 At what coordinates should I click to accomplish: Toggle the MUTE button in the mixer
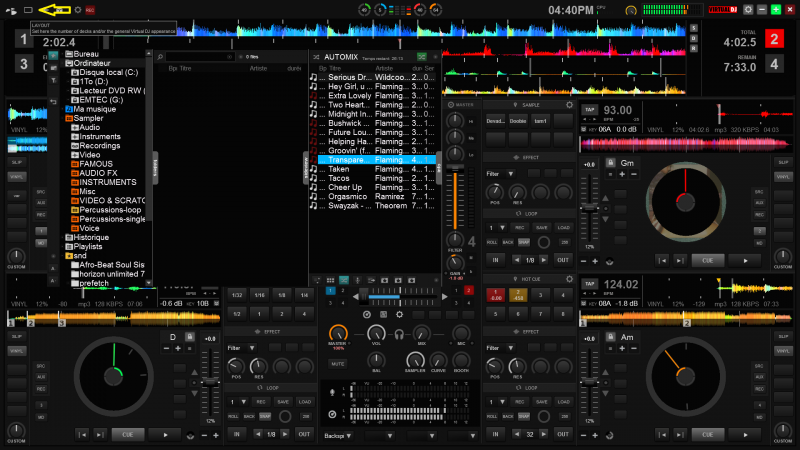tap(338, 364)
